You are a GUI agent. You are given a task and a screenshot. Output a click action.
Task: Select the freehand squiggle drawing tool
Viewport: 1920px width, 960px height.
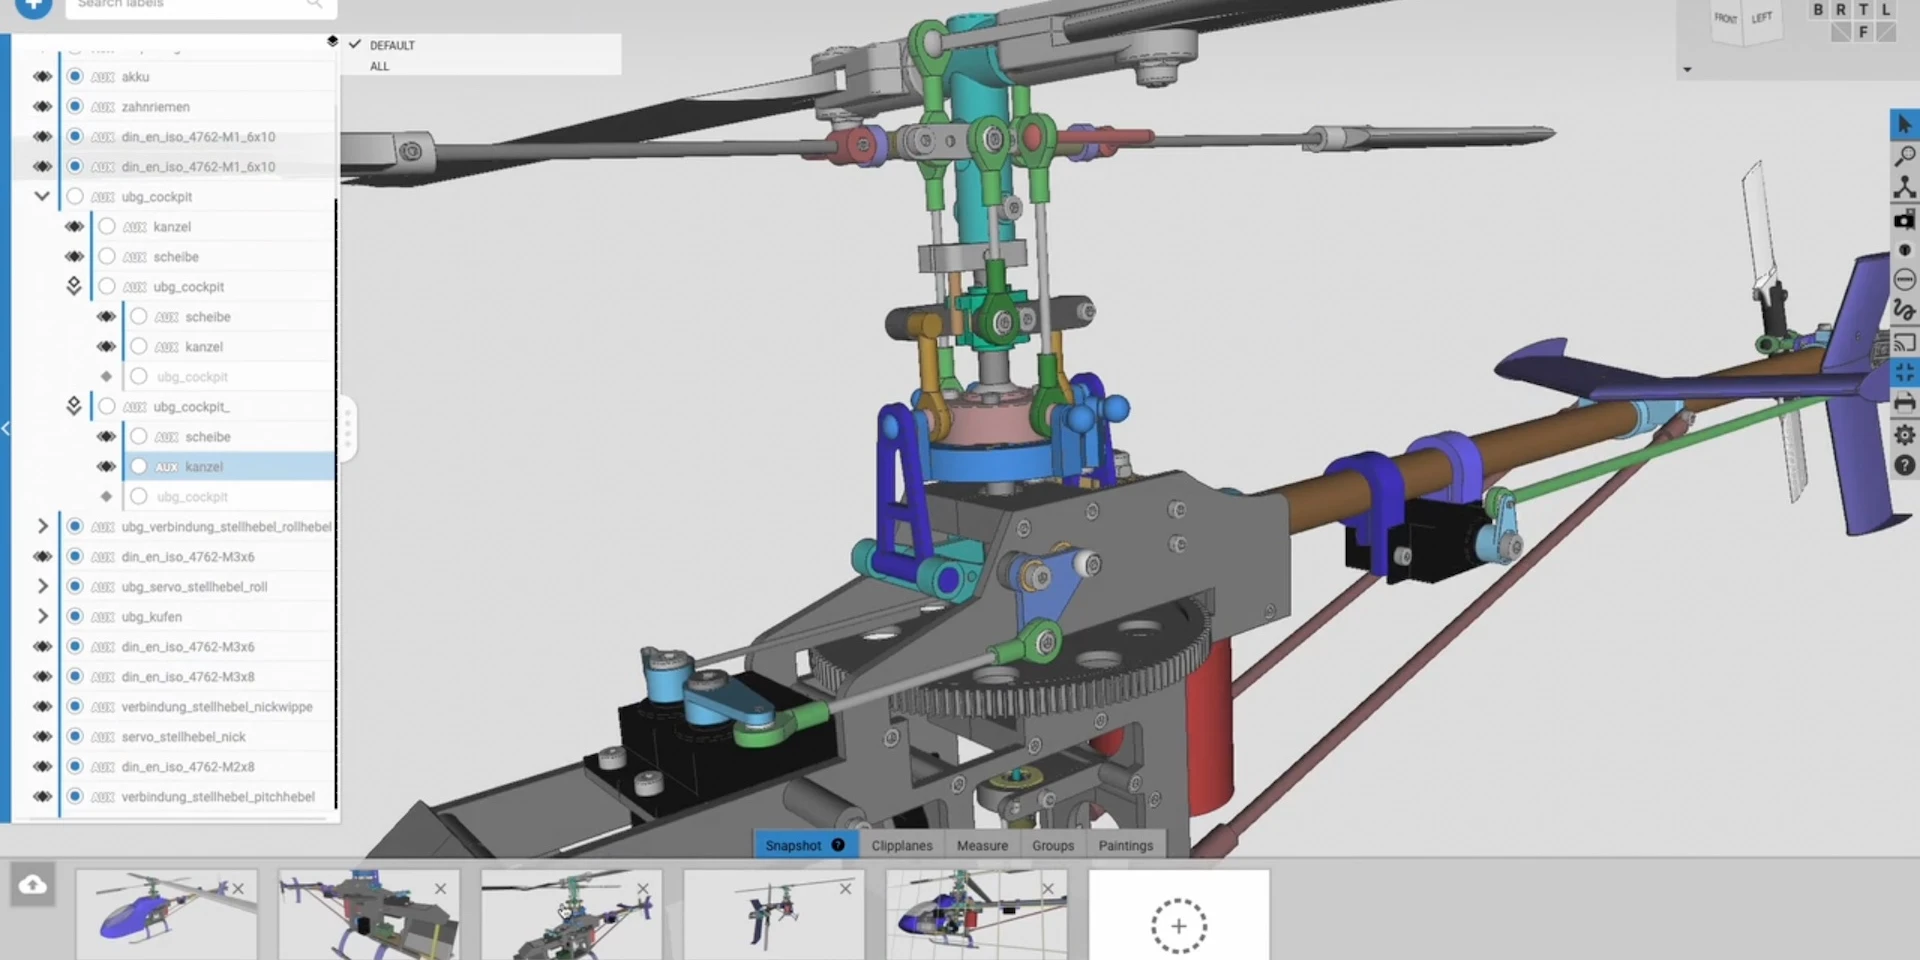tap(1904, 311)
